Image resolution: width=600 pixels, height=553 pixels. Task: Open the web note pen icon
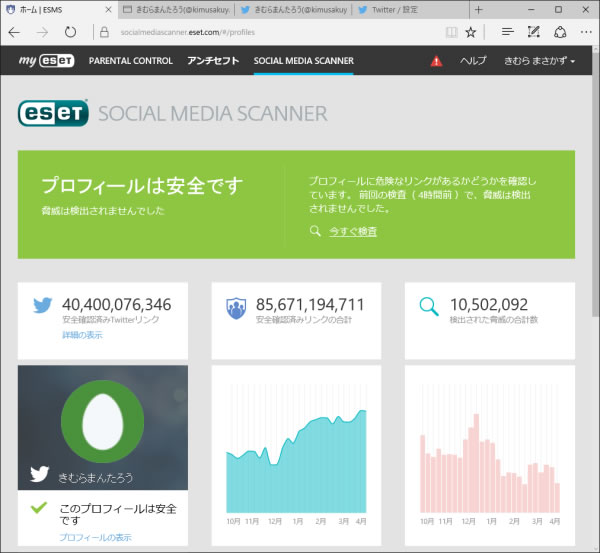[533, 32]
